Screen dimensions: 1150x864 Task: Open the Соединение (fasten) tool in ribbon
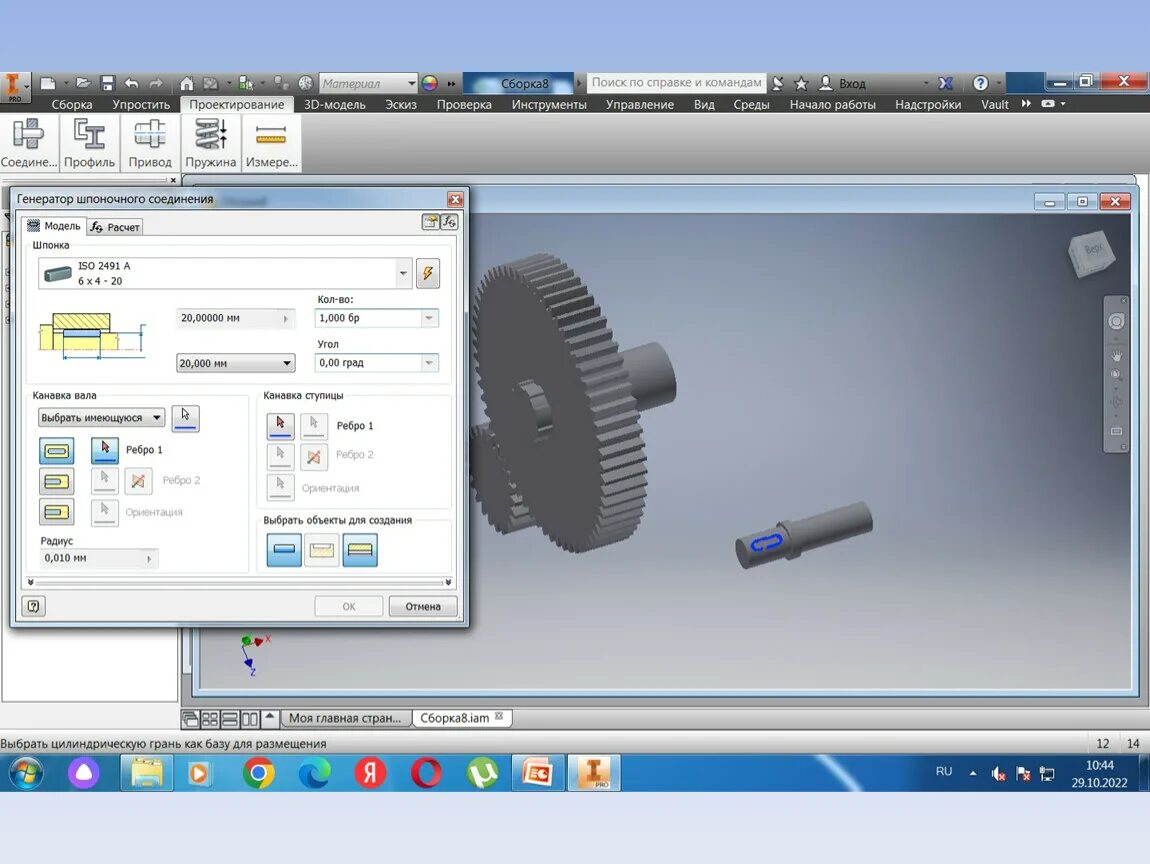point(29,144)
